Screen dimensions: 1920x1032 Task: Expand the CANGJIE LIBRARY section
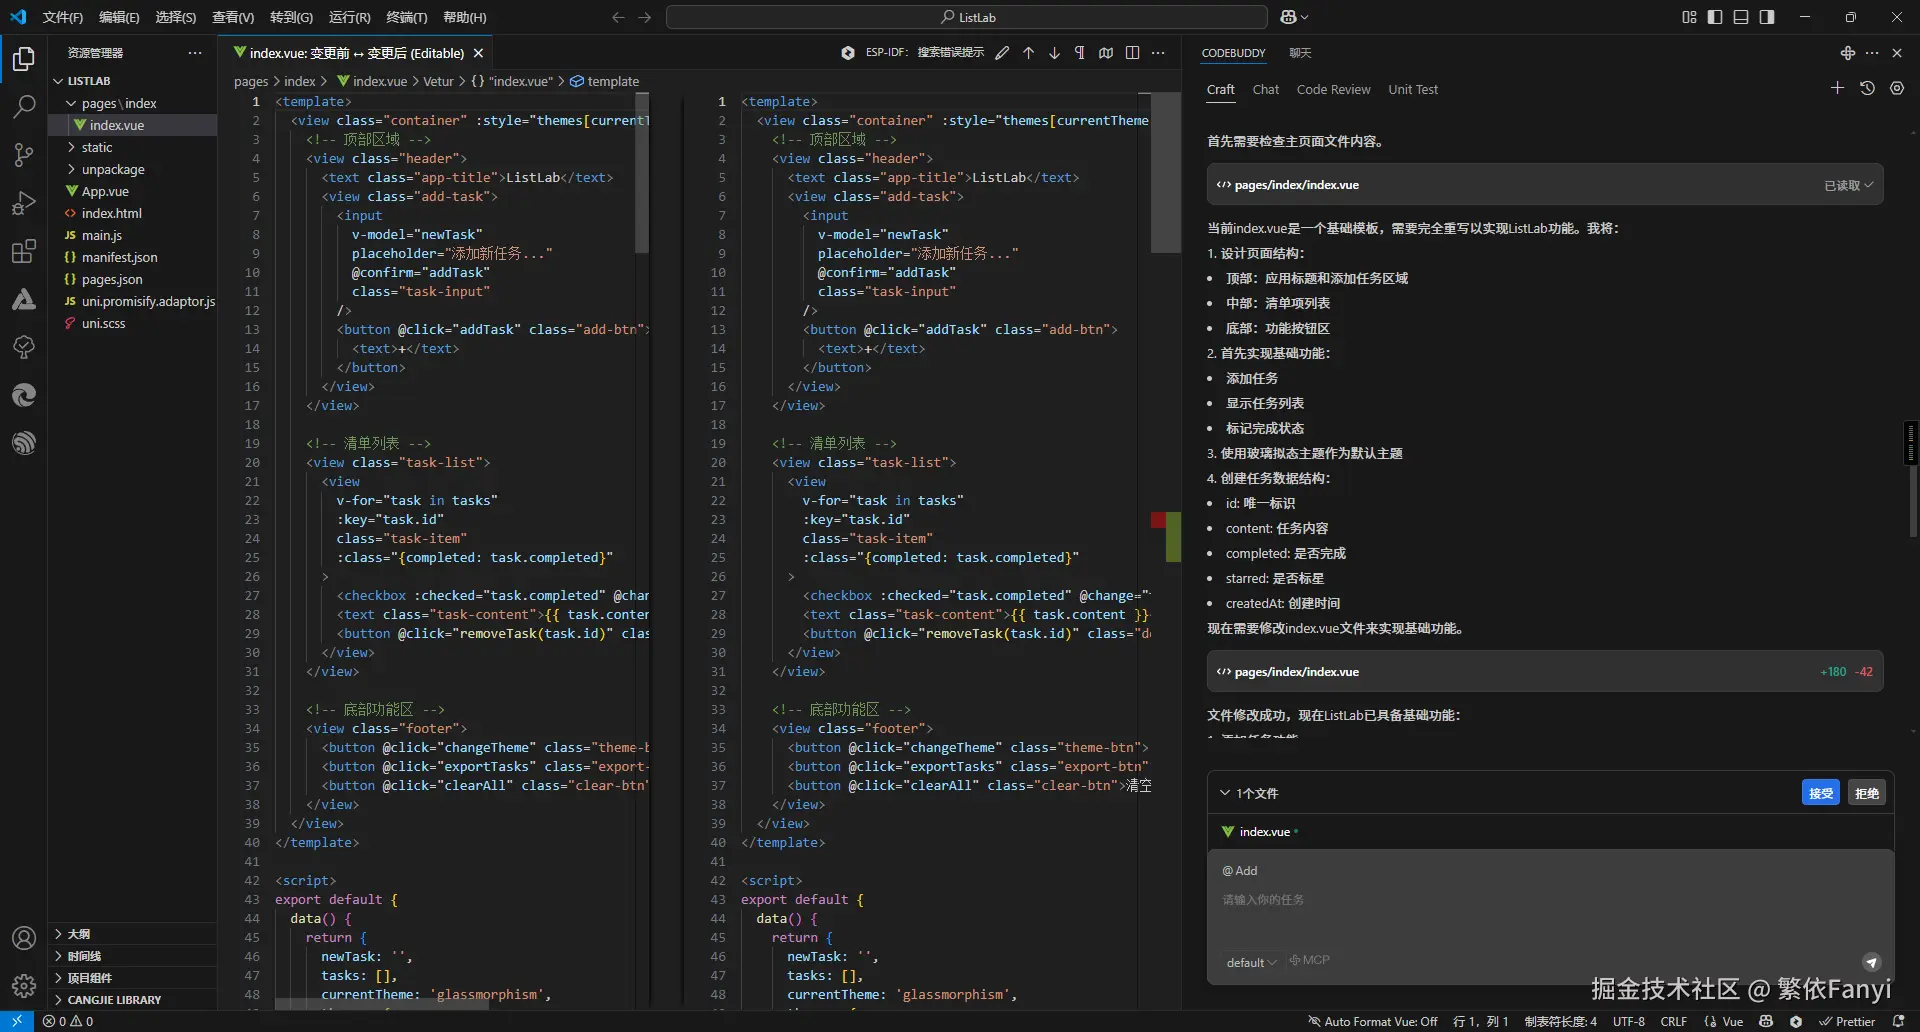click(x=133, y=1000)
